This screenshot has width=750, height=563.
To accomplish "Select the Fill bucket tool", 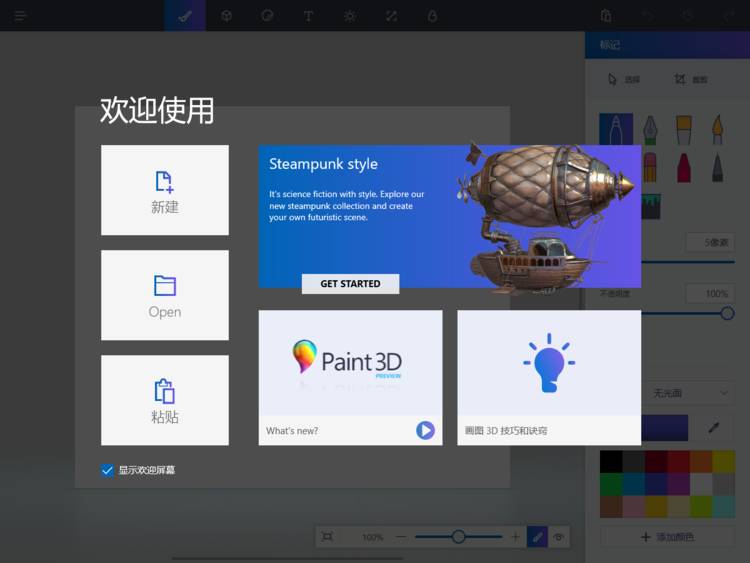I will 651,206.
